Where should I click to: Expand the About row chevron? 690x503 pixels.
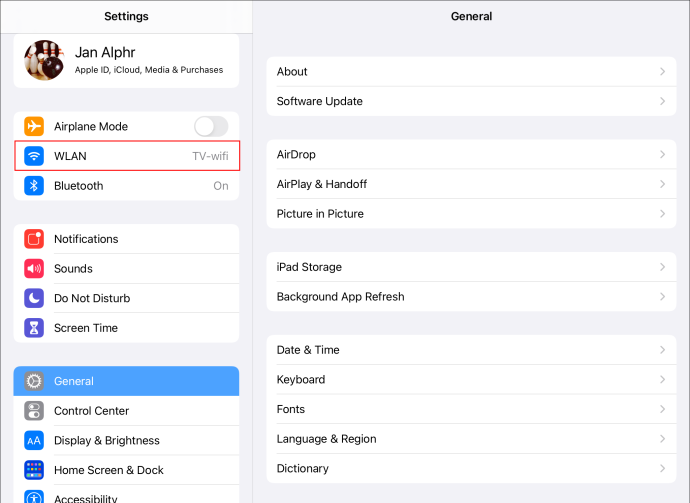tap(662, 71)
